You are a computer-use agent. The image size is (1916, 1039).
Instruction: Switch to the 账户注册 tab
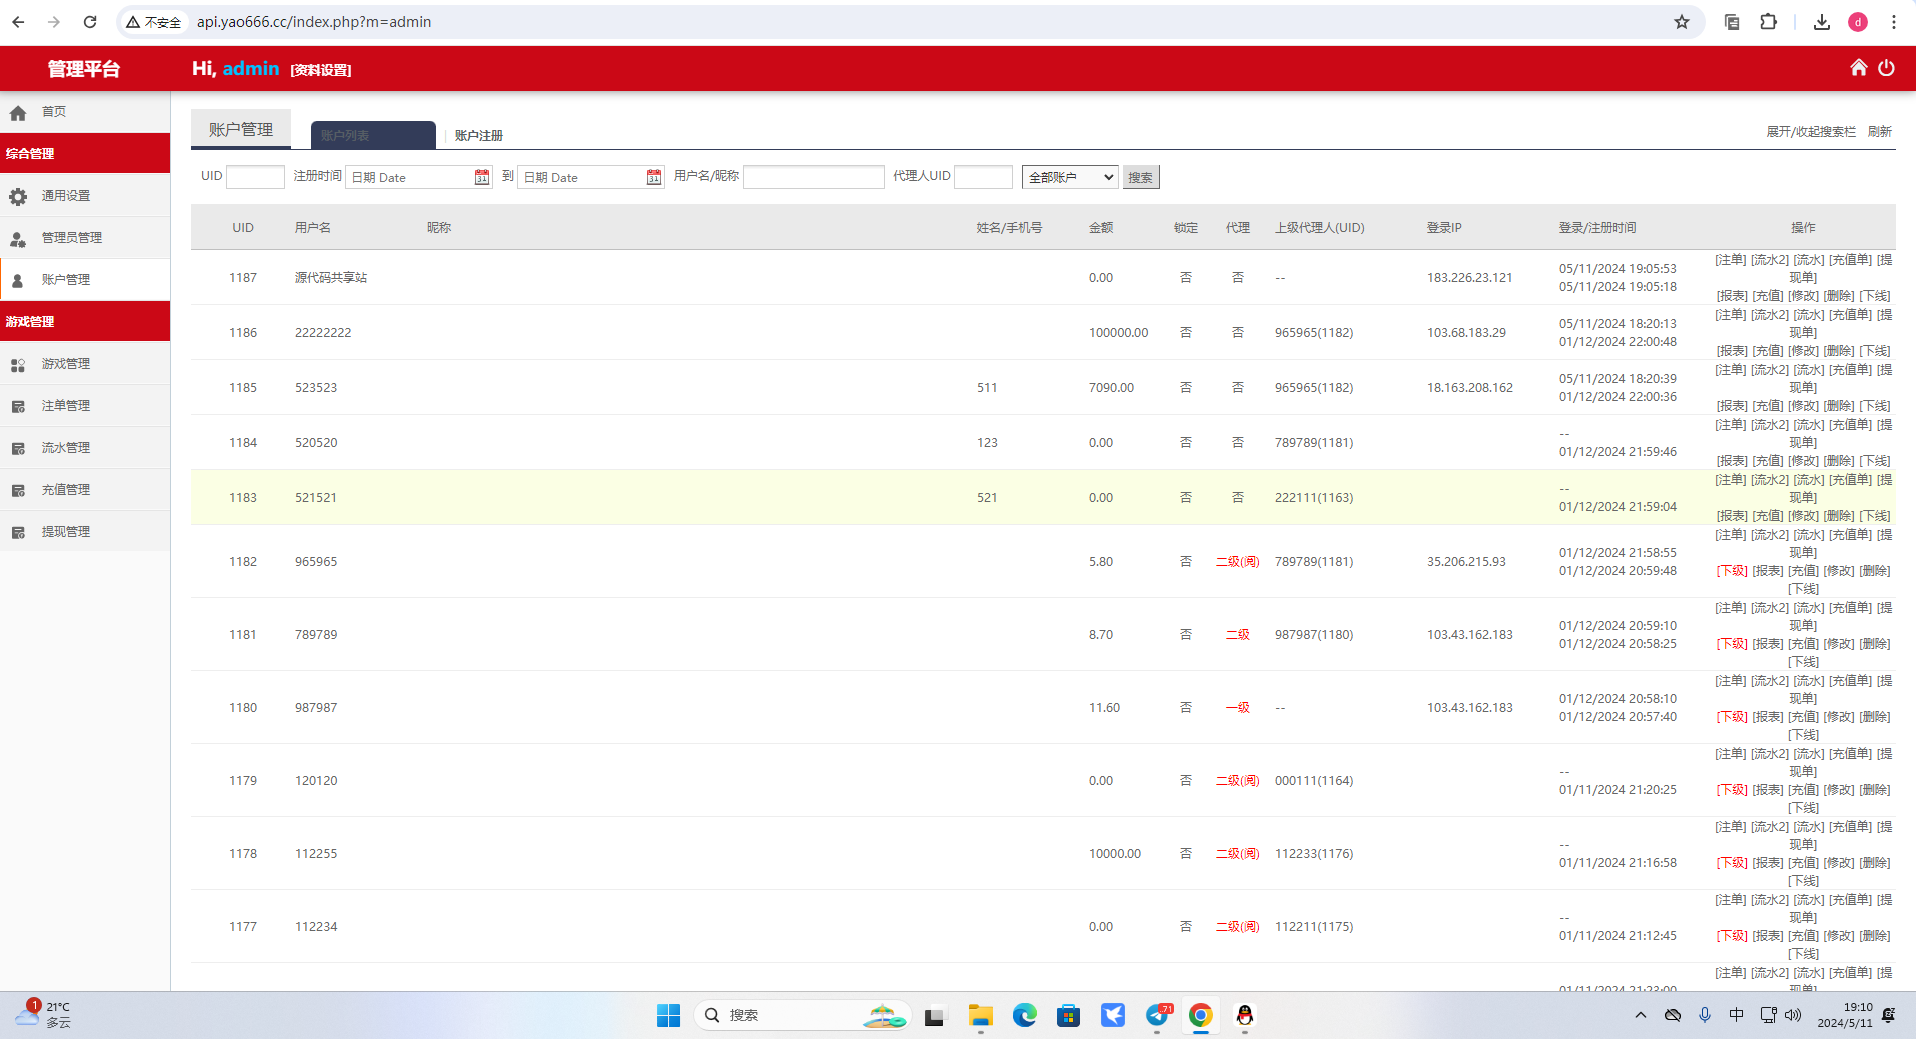point(478,135)
